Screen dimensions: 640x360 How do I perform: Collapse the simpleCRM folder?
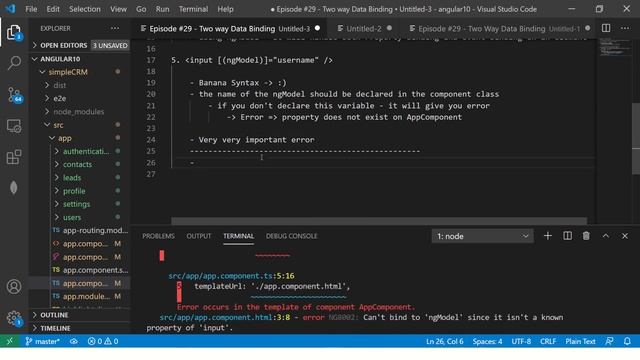coord(80,72)
